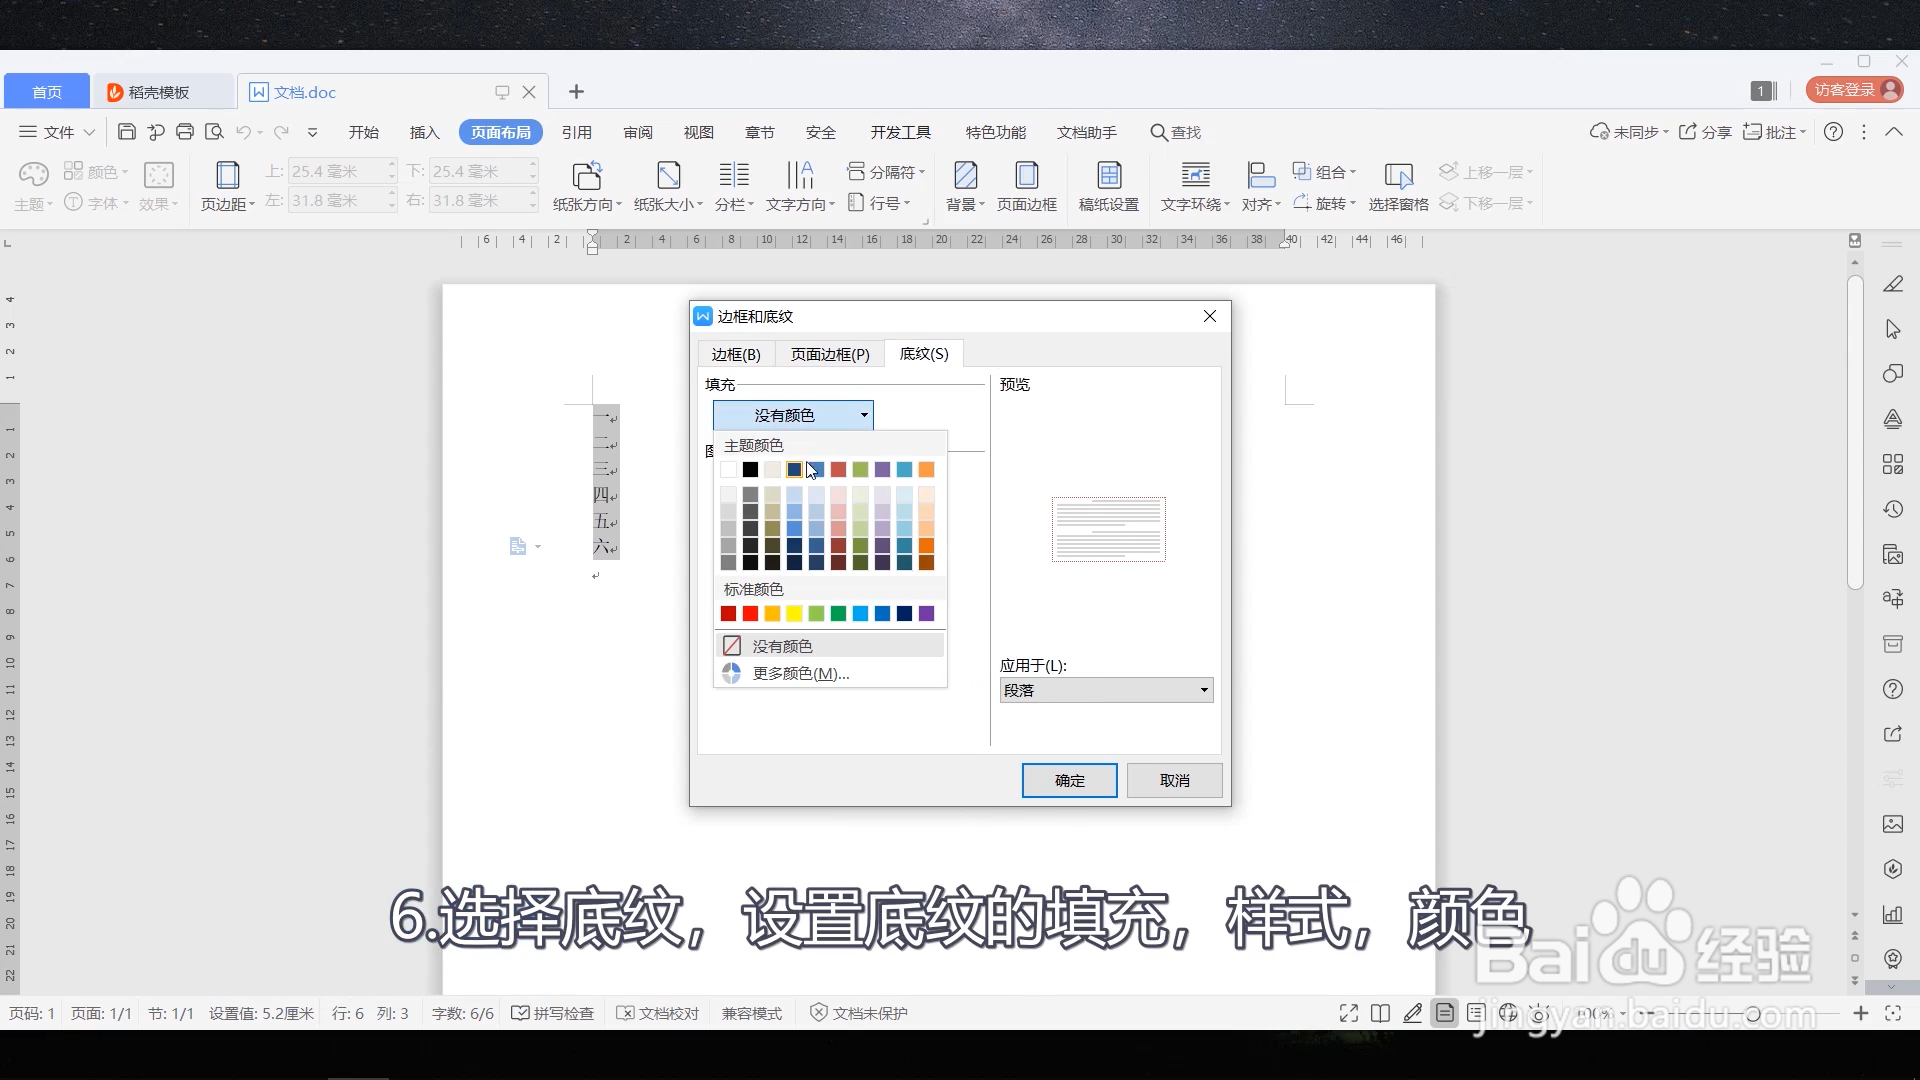This screenshot has height=1080, width=1920.
Task: Go to the 首页 home tab
Action: 47,92
